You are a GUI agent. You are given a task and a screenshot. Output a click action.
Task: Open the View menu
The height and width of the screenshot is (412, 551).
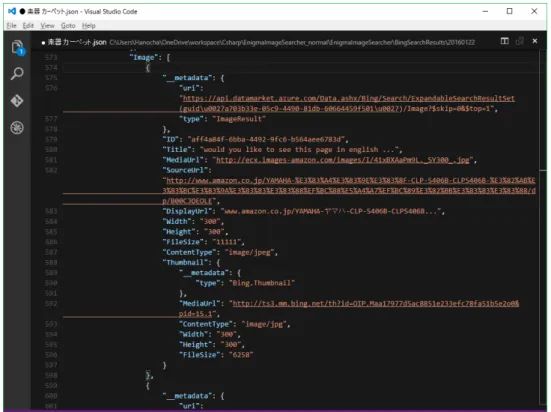tap(47, 26)
